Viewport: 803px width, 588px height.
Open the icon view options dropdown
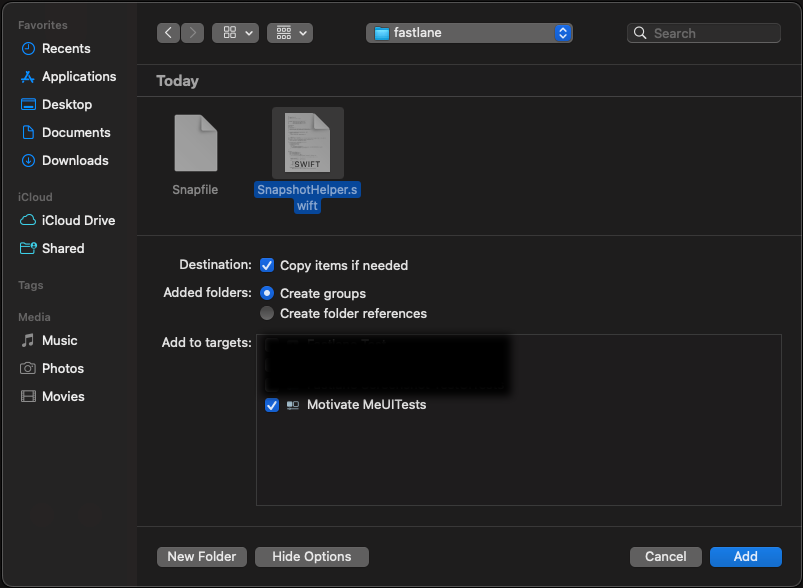(x=234, y=32)
